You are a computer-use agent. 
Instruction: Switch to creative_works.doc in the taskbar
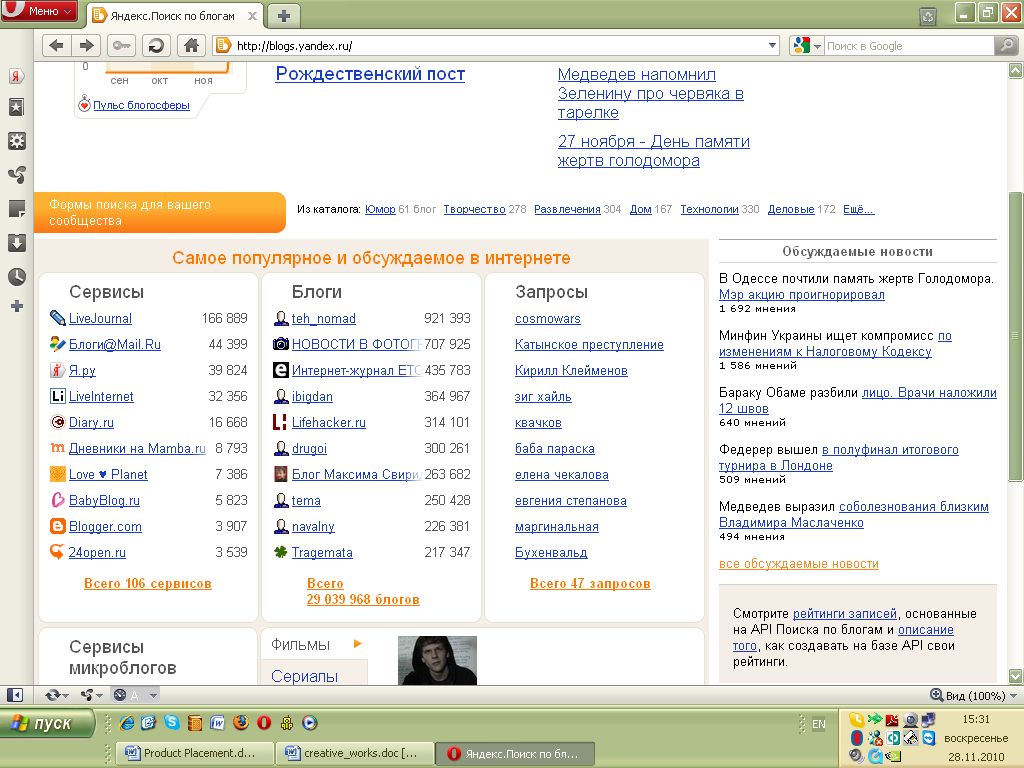click(353, 753)
